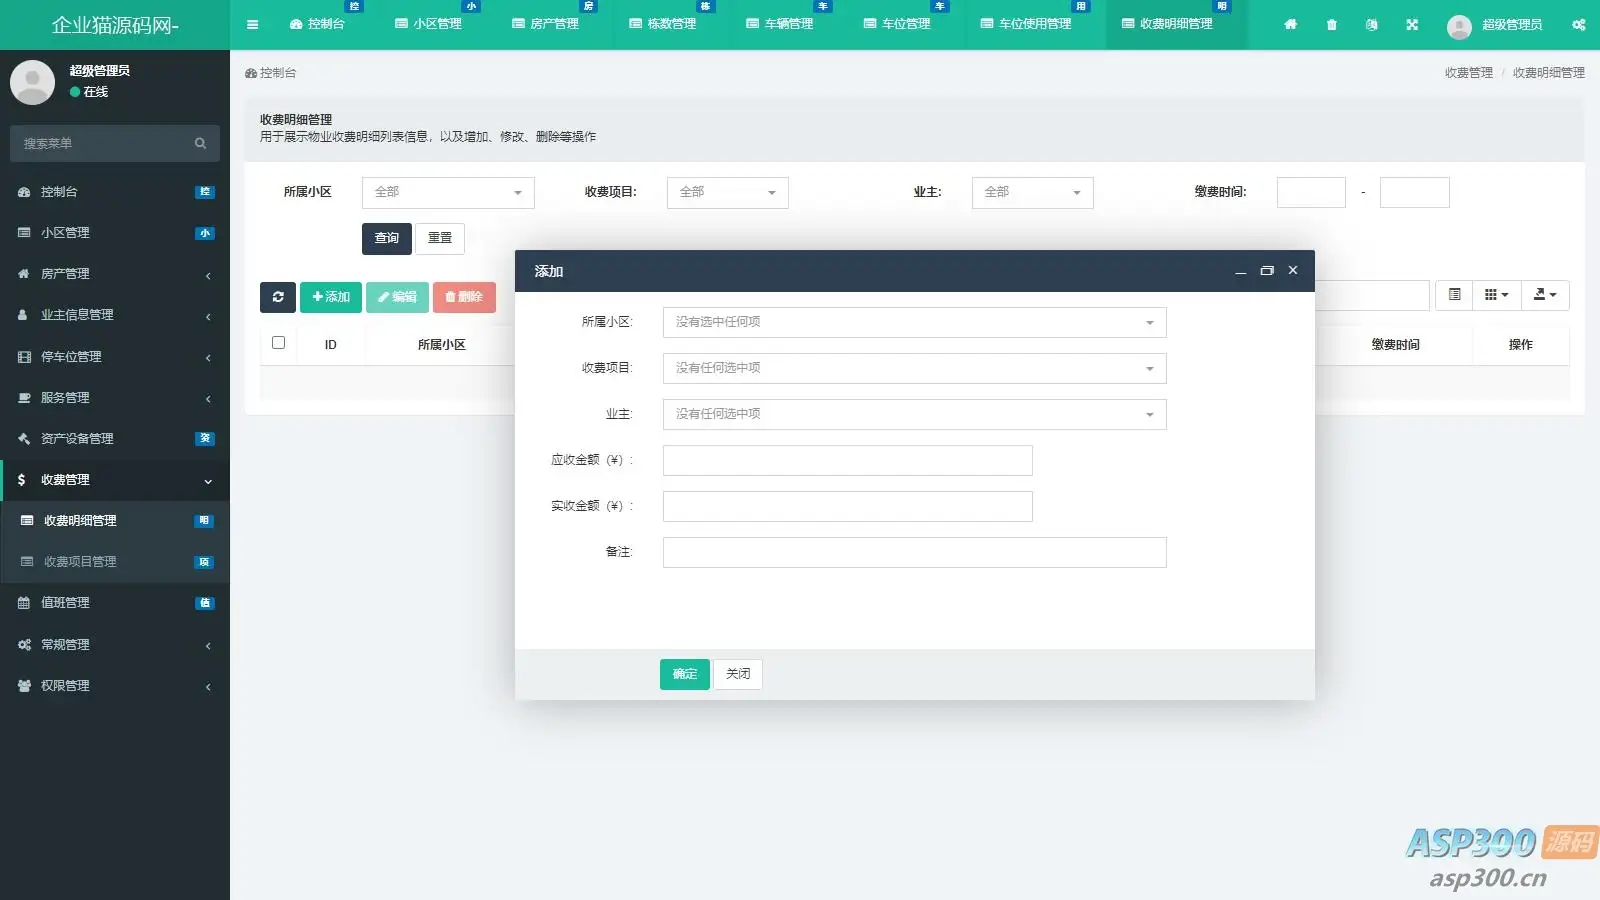The image size is (1600, 900).
Task: Open the columns grid dropdown icon
Action: pos(1496,295)
